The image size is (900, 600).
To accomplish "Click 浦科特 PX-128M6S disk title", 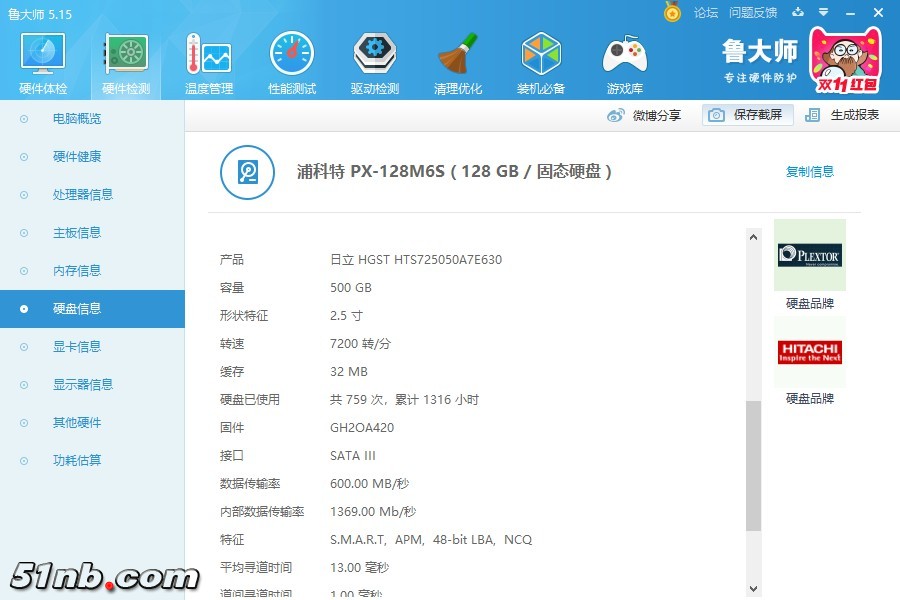I will (454, 172).
